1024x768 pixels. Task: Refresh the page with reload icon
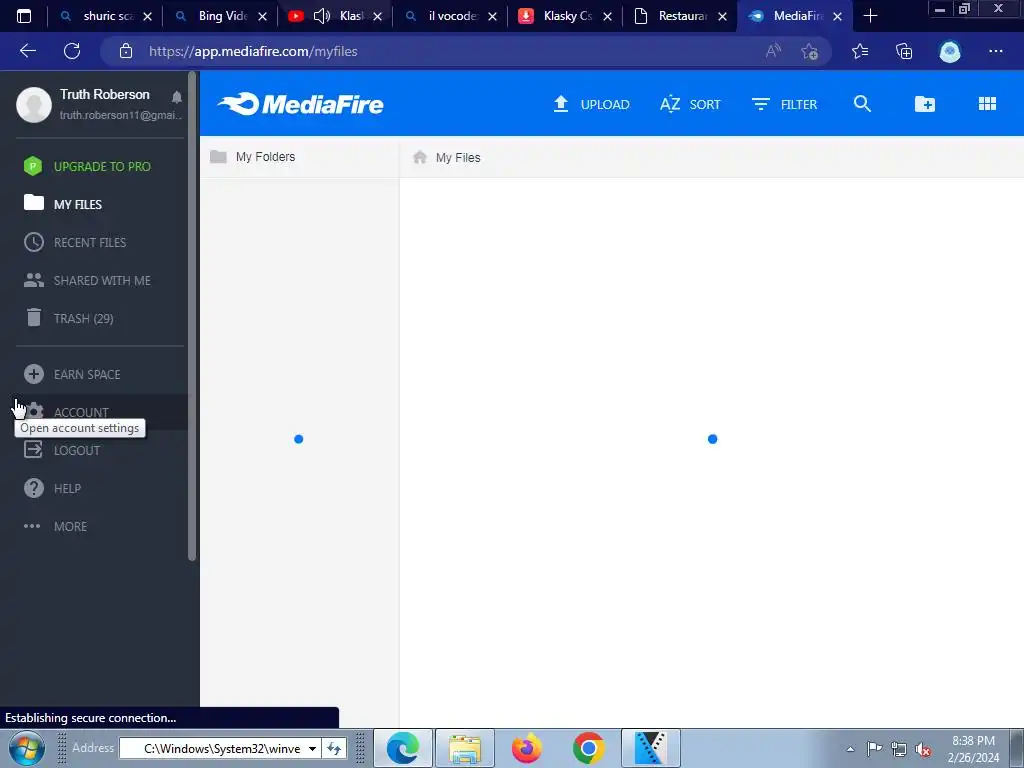[72, 51]
